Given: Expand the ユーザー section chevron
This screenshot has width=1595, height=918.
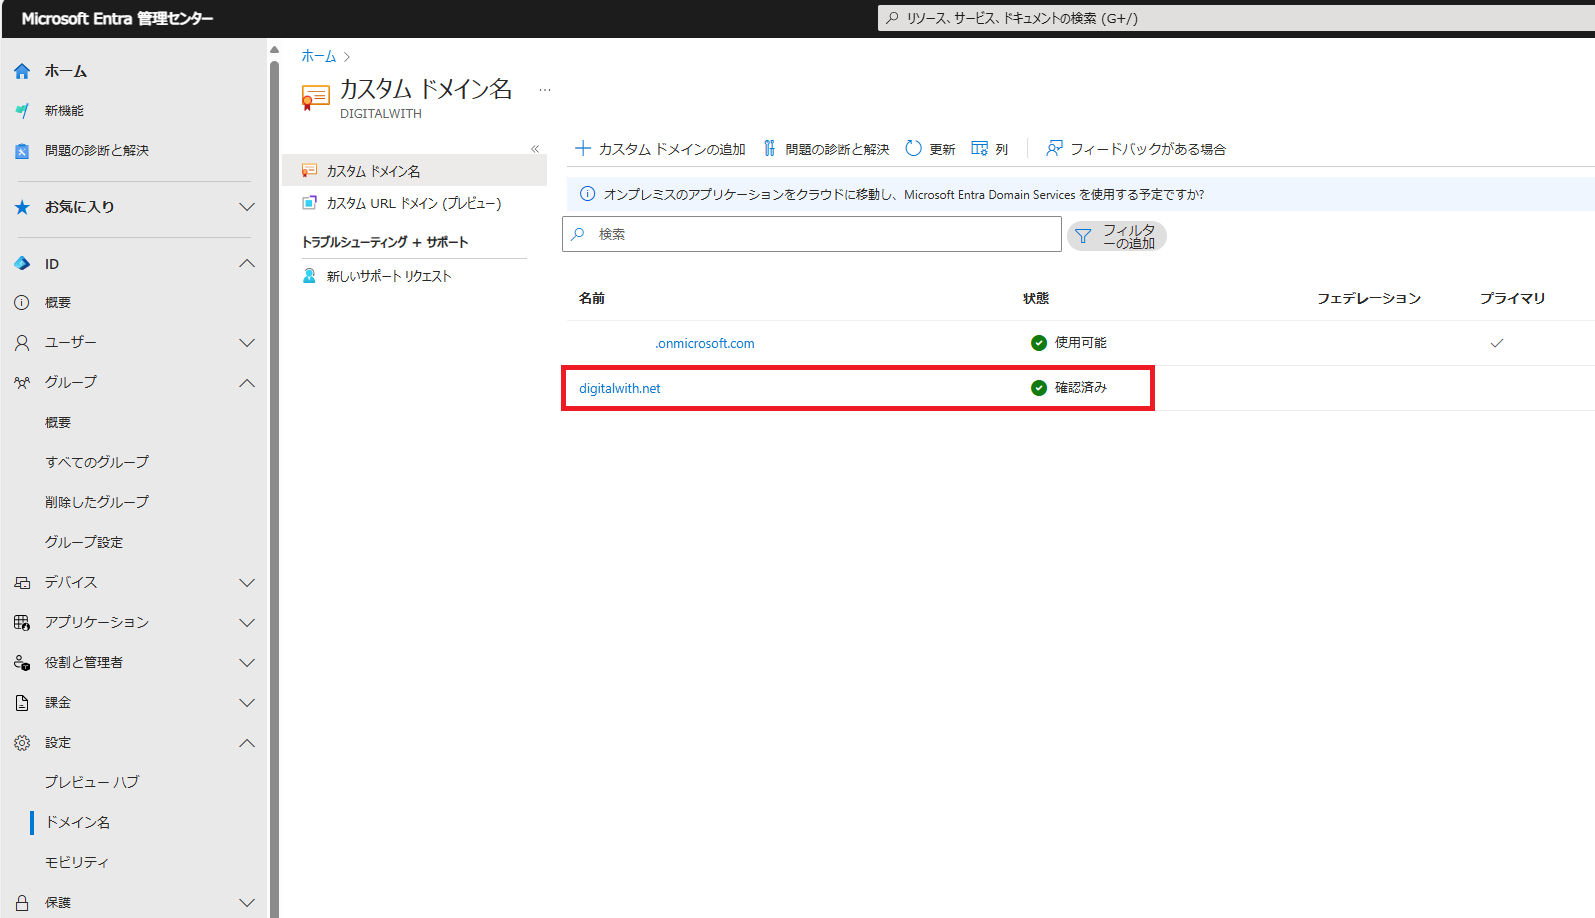Looking at the screenshot, I should [x=247, y=343].
